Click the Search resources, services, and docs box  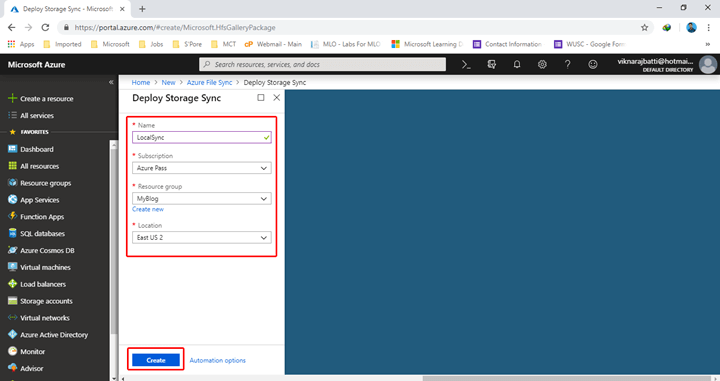point(322,65)
